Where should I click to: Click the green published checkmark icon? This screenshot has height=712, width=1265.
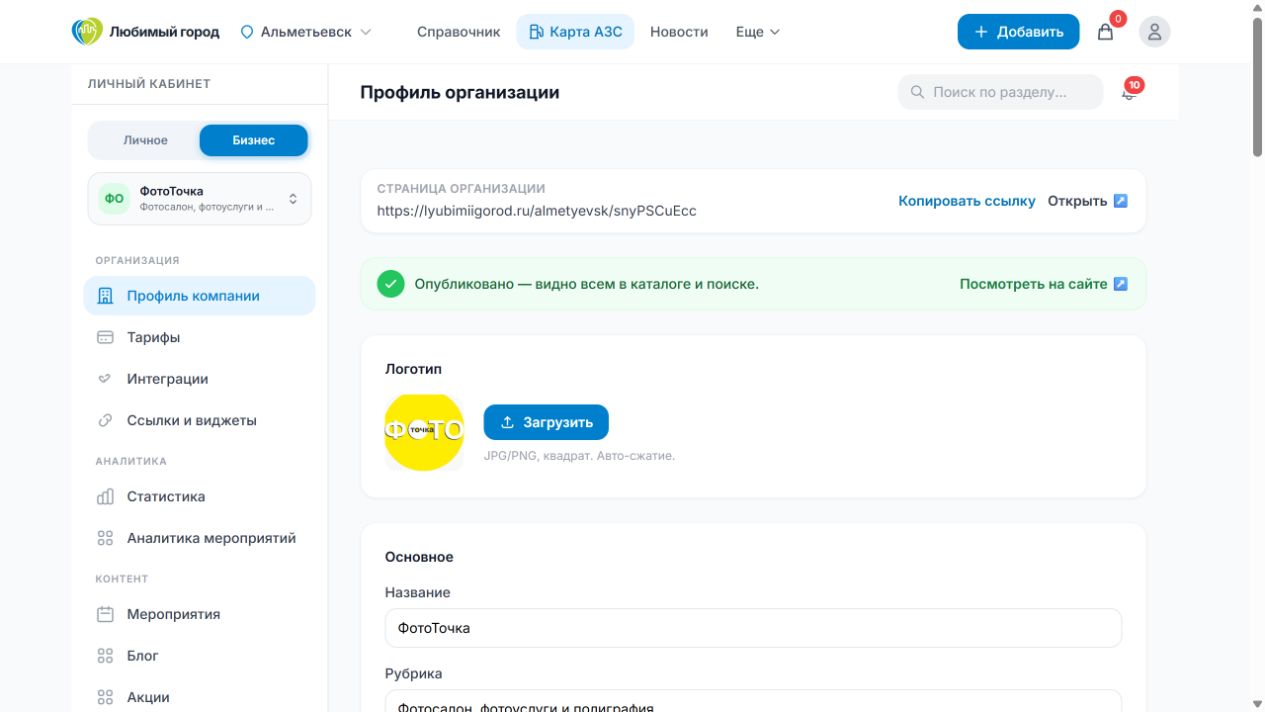[391, 284]
